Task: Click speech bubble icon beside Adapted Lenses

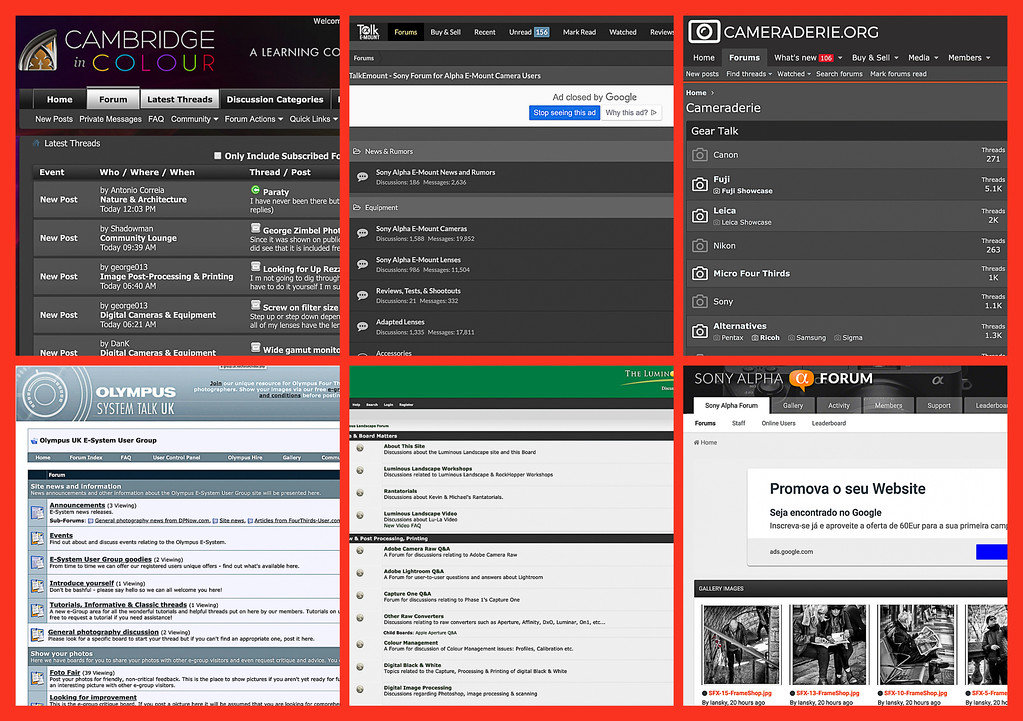Action: (362, 327)
